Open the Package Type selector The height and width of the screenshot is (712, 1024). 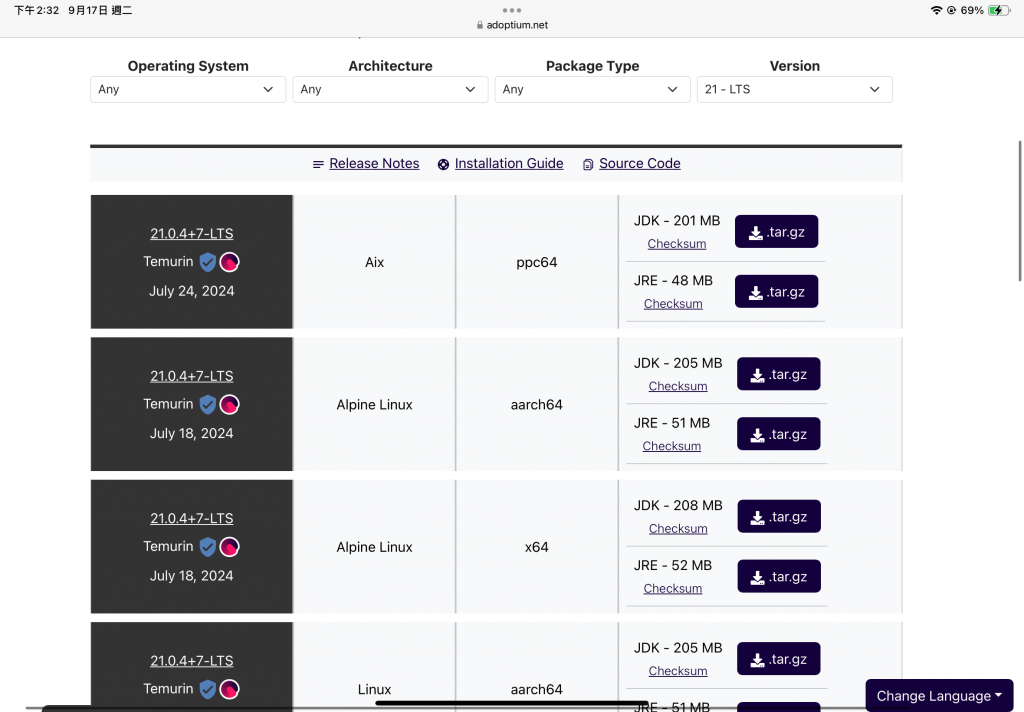pyautogui.click(x=592, y=89)
